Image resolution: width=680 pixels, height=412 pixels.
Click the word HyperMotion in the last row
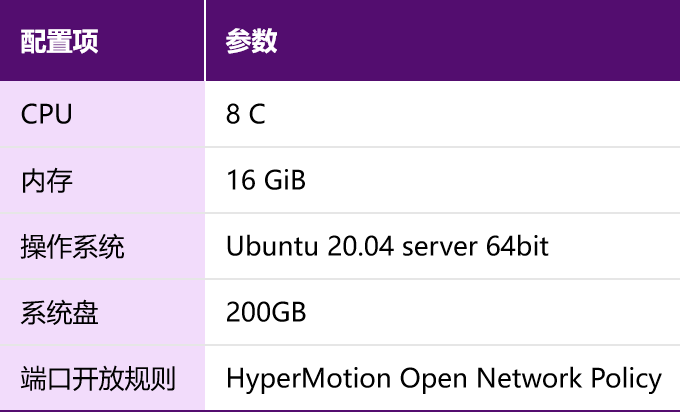click(x=308, y=379)
